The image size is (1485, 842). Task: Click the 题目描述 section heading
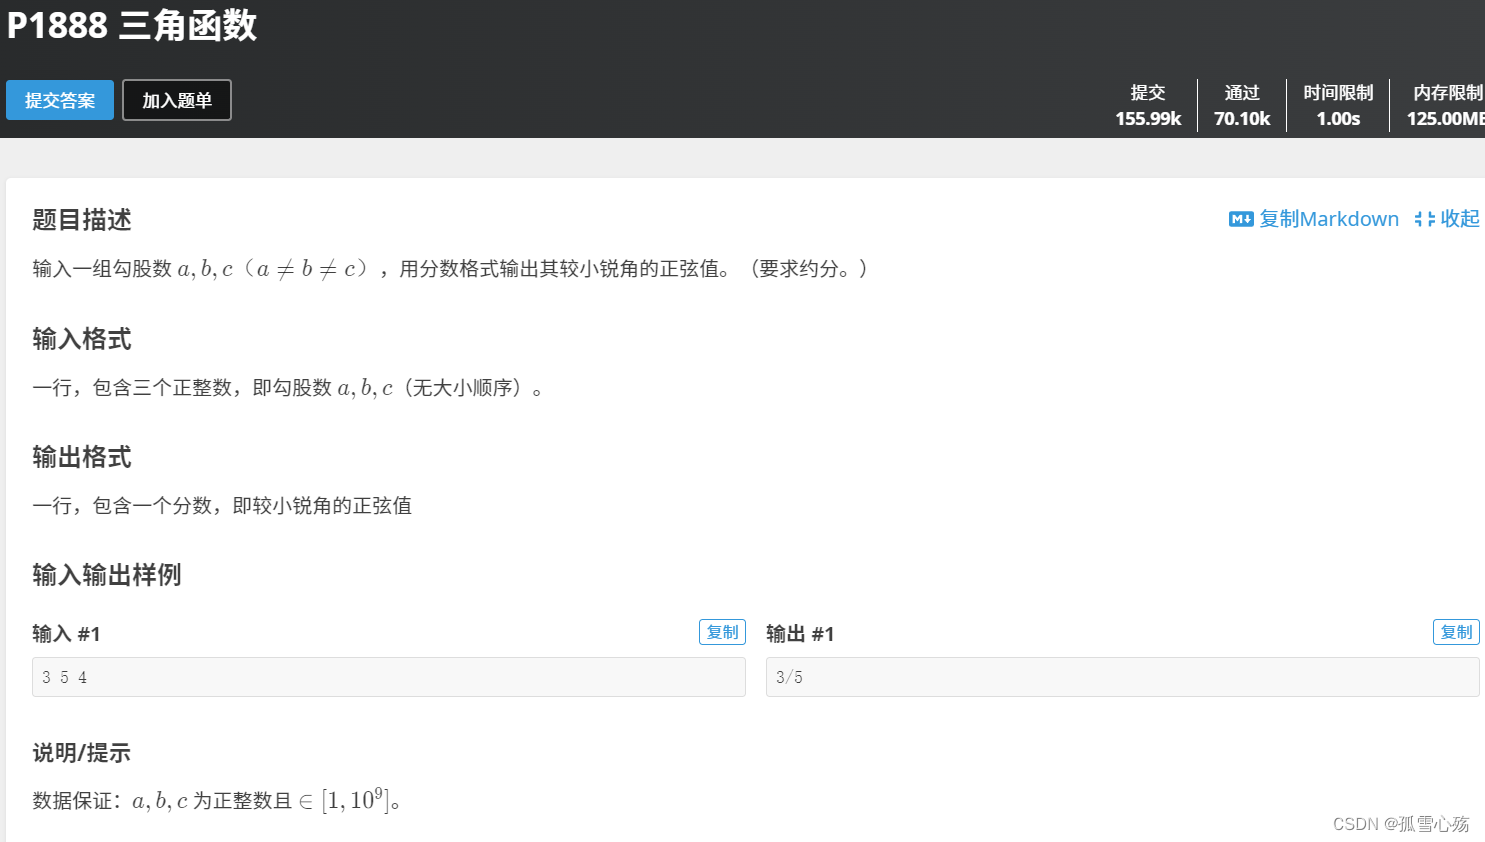[81, 220]
